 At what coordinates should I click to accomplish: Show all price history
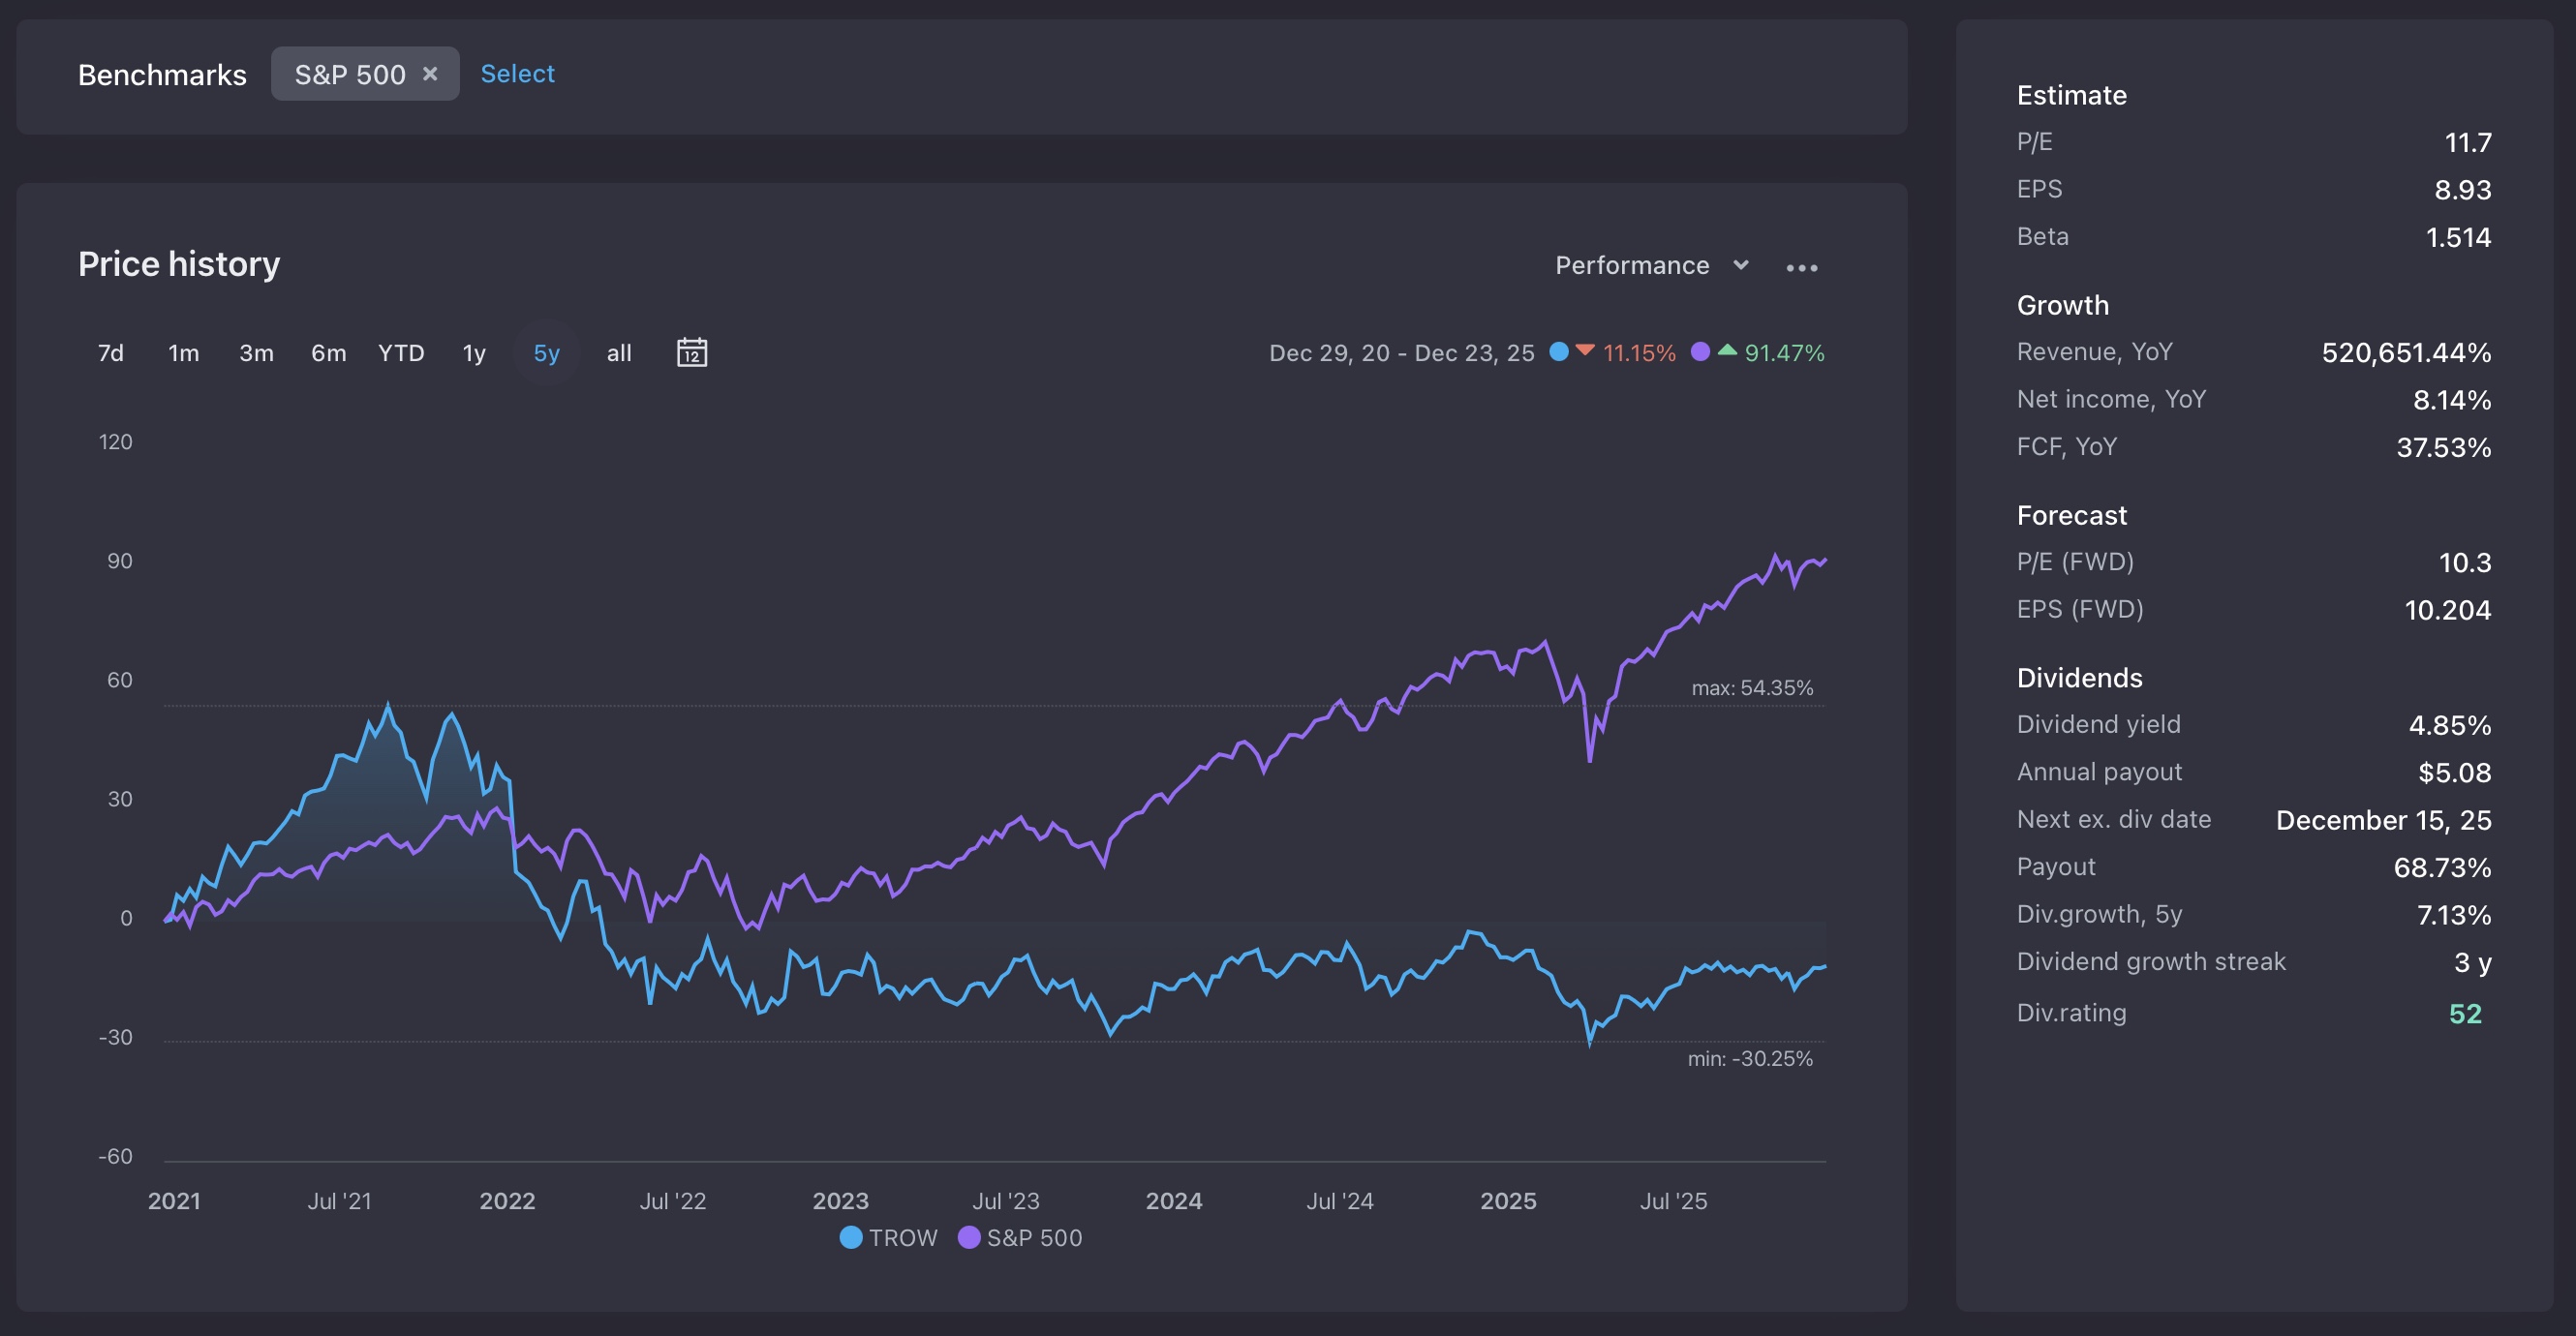pos(619,353)
